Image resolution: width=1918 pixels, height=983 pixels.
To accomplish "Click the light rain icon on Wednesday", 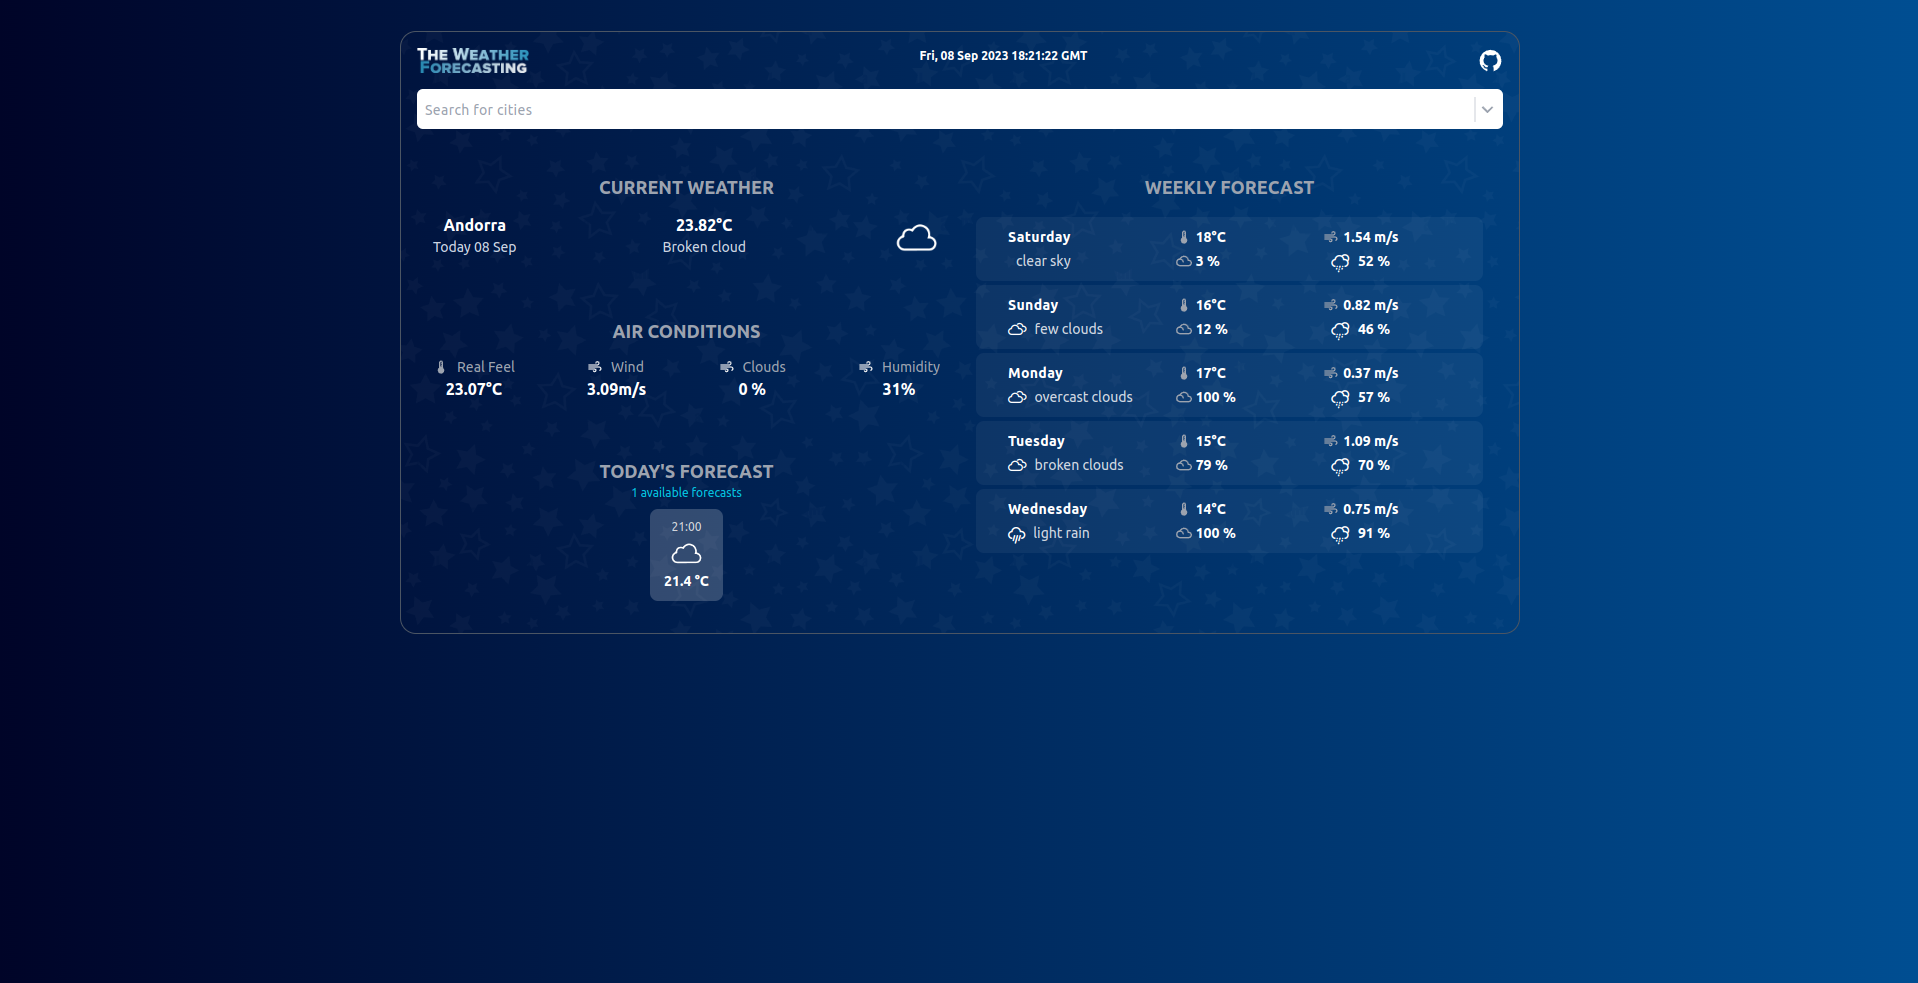I will point(1017,534).
